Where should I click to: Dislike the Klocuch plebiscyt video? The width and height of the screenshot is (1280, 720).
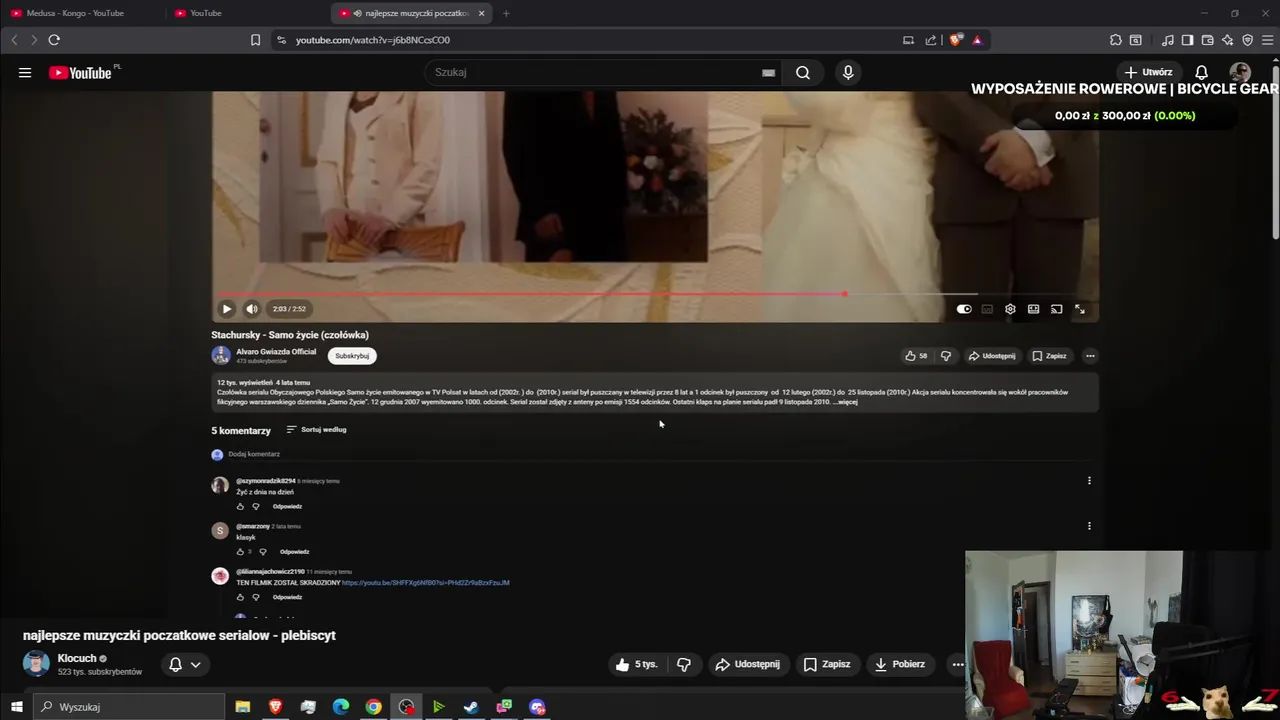coord(684,664)
